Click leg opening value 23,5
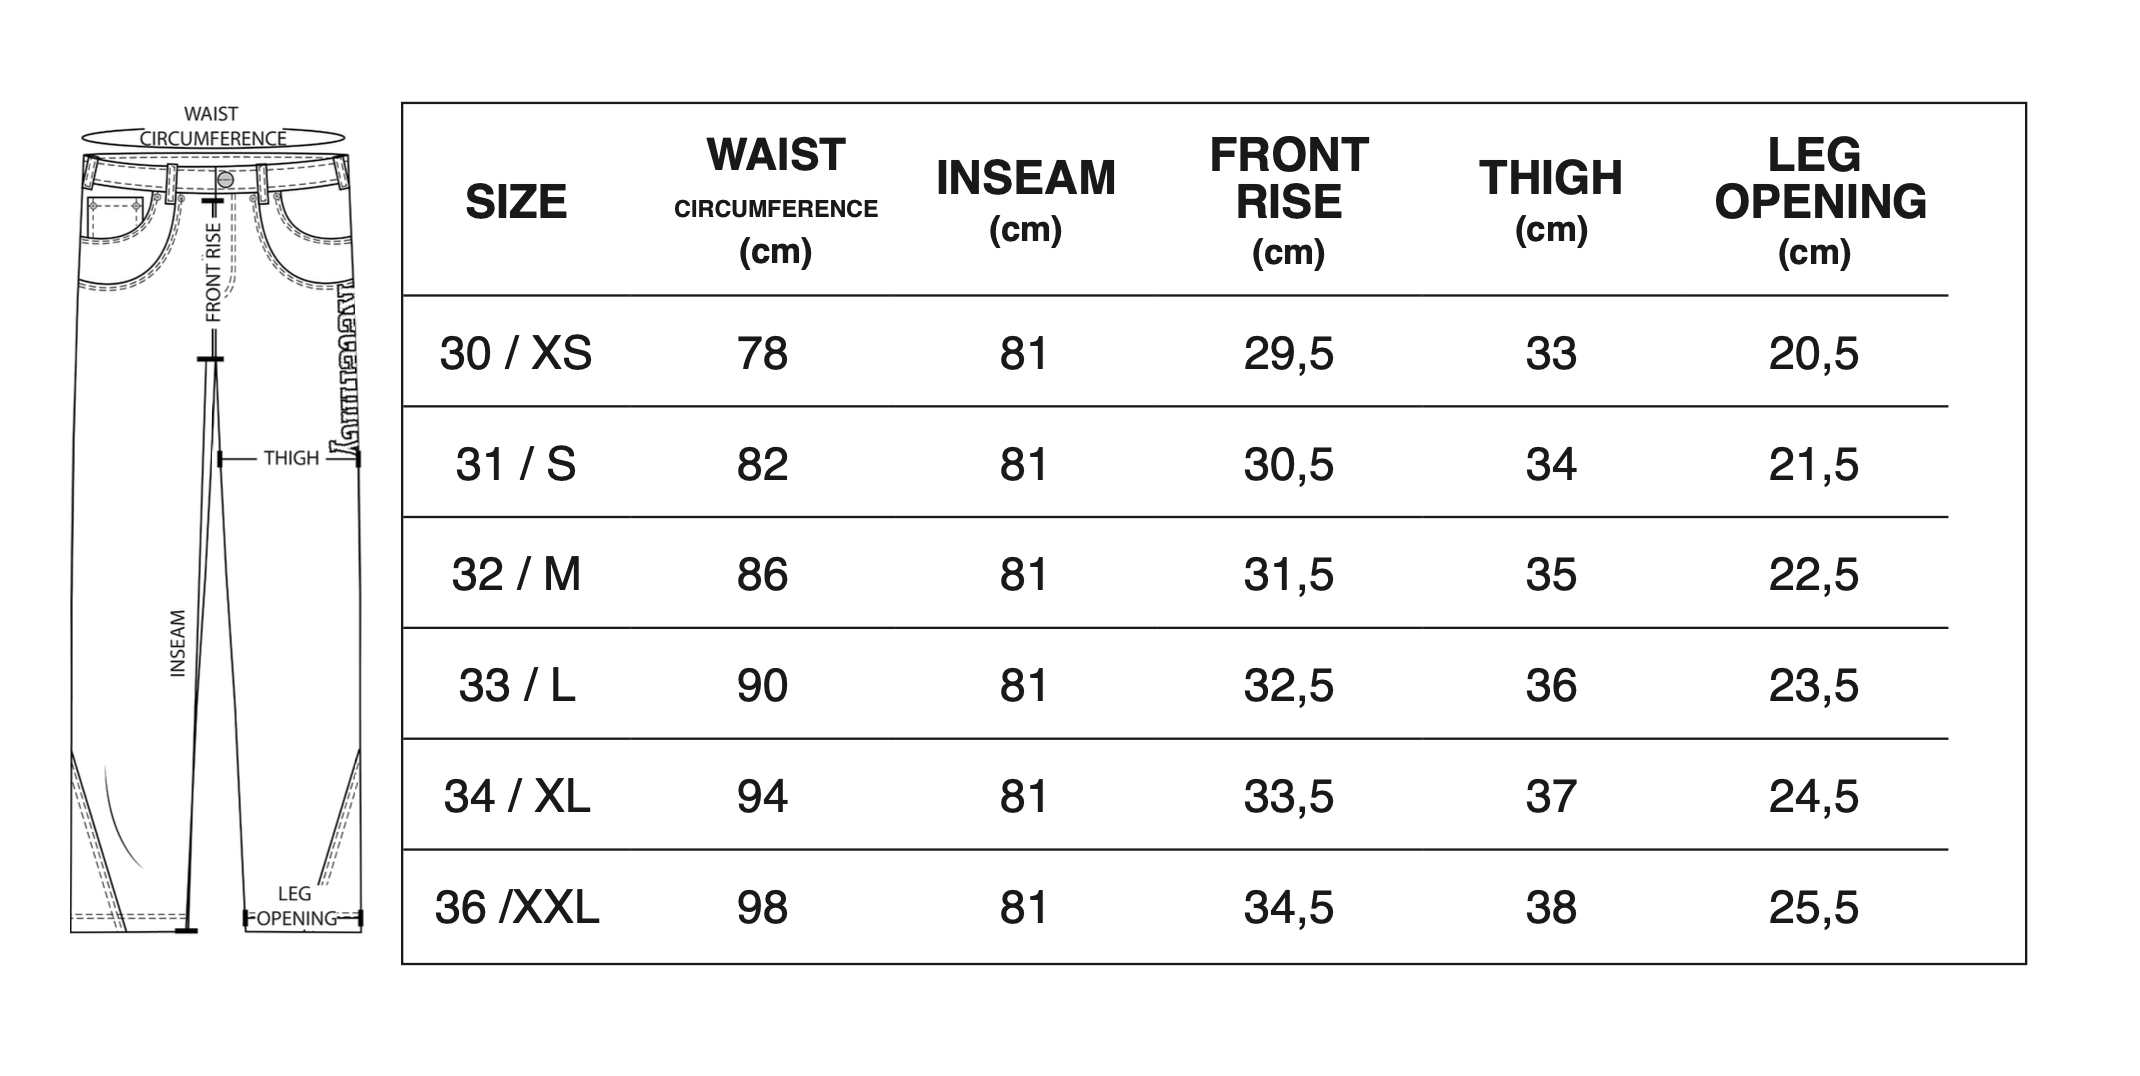This screenshot has width=2140, height=1076. 1813,686
